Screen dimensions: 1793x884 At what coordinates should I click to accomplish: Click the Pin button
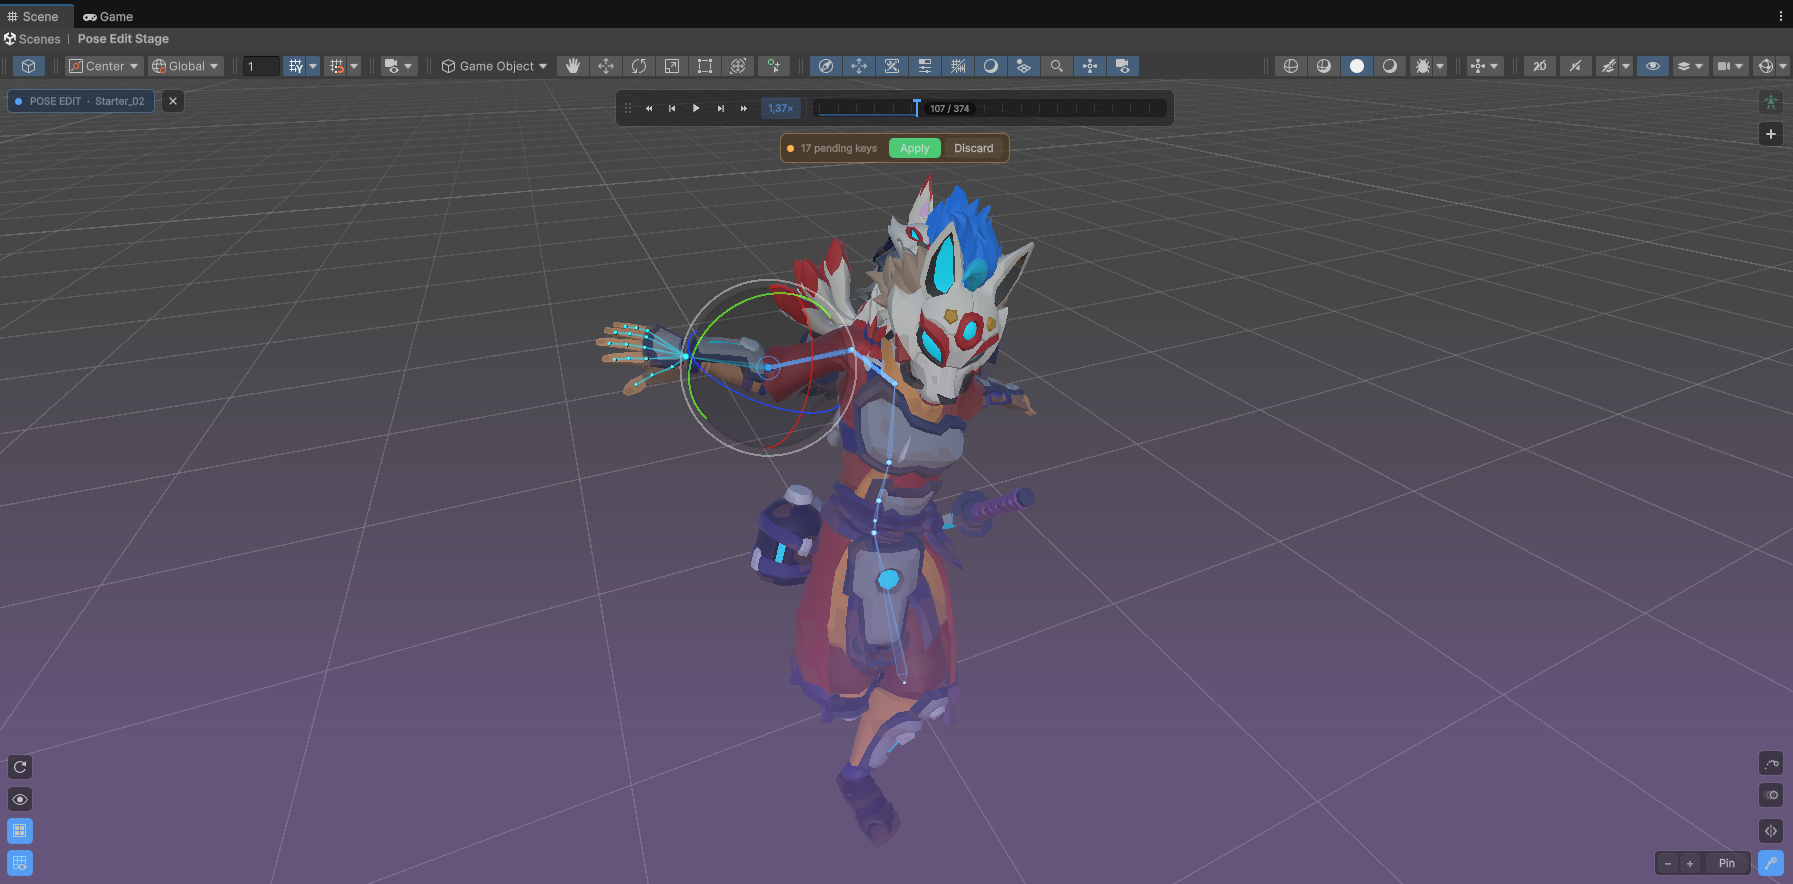1727,863
